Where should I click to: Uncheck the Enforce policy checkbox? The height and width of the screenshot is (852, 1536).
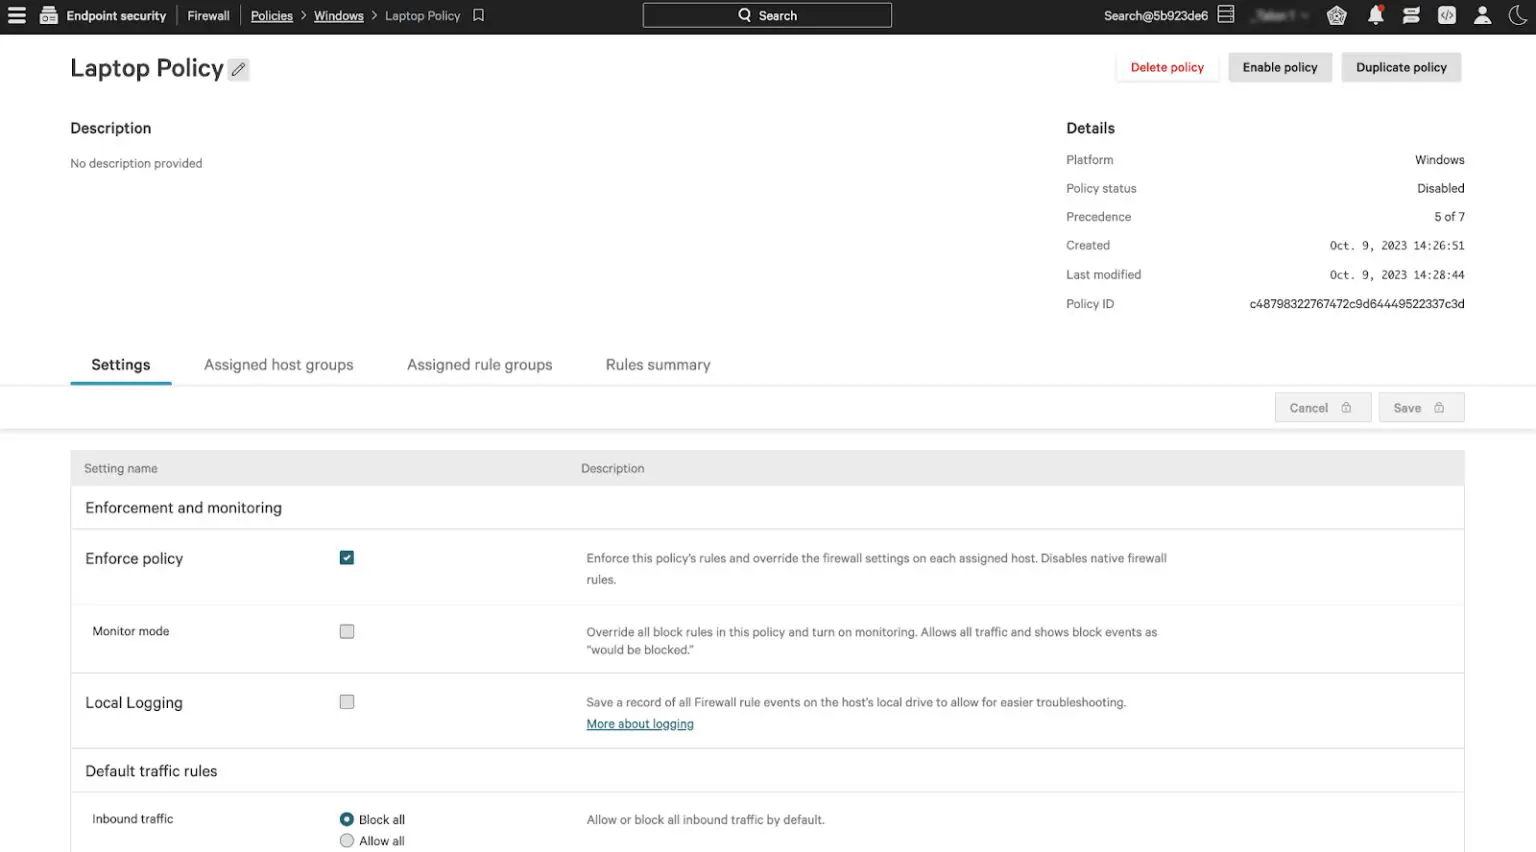click(x=346, y=557)
